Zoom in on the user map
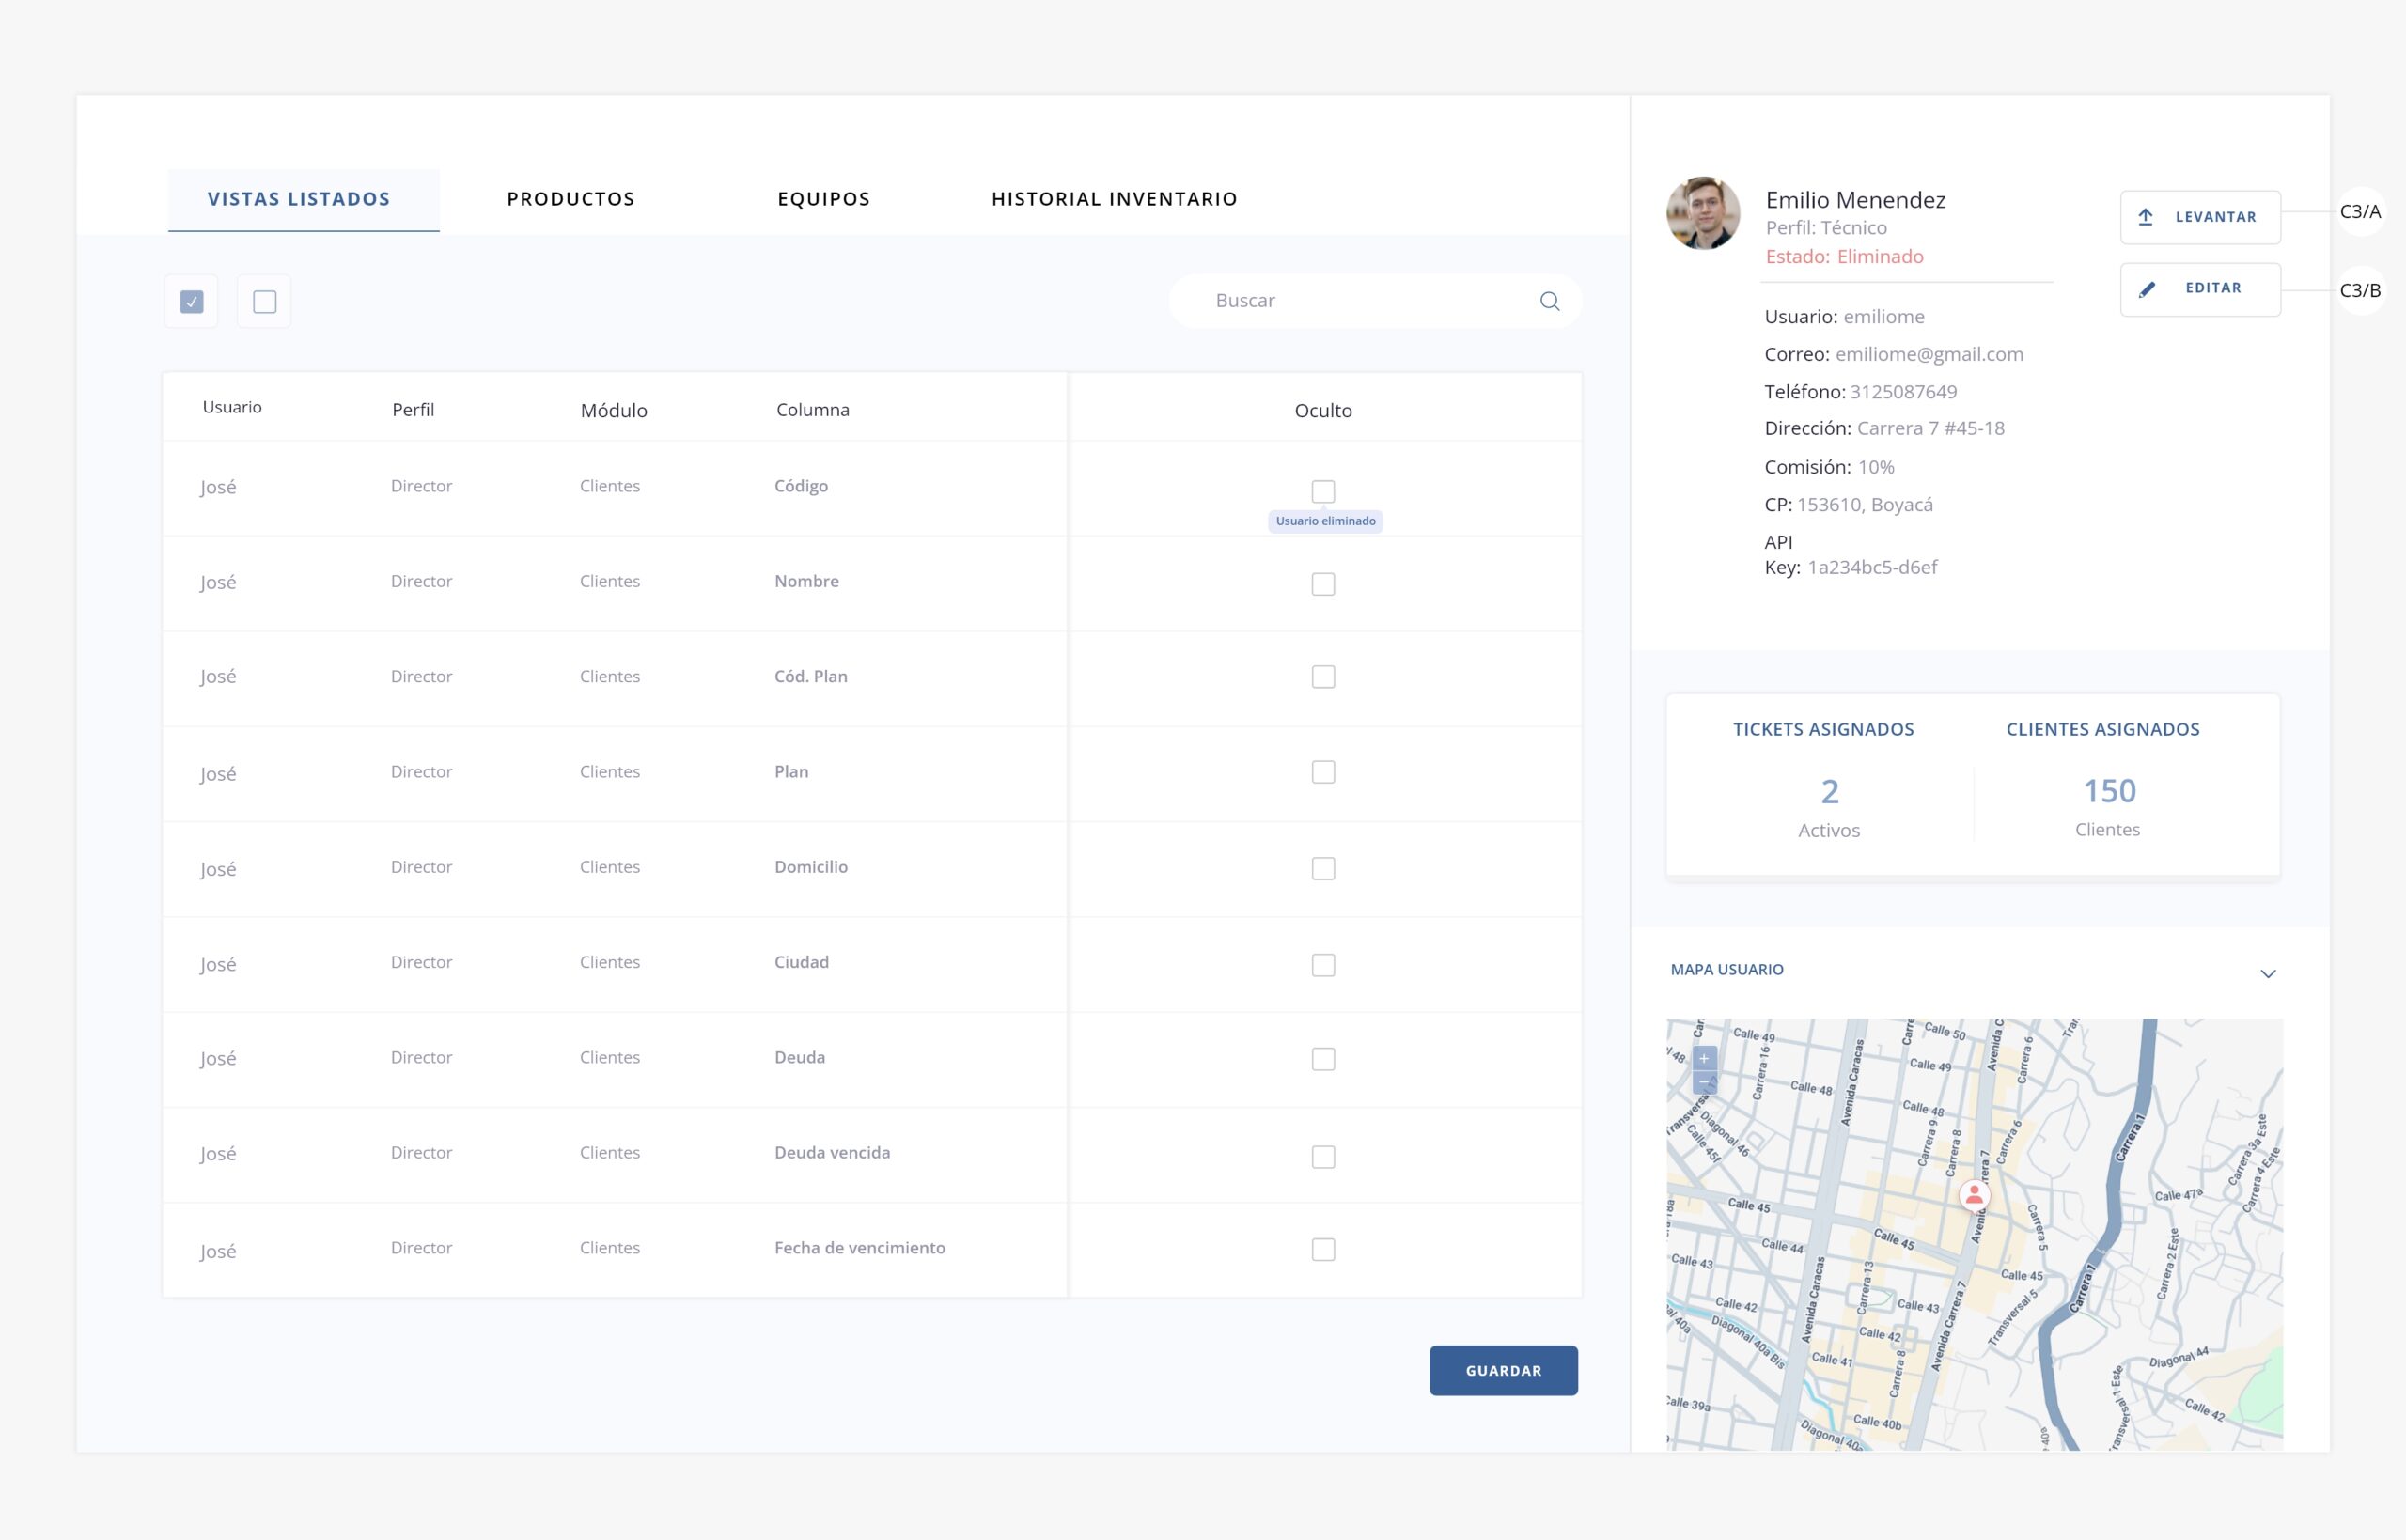The width and height of the screenshot is (2406, 1540). click(1704, 1058)
